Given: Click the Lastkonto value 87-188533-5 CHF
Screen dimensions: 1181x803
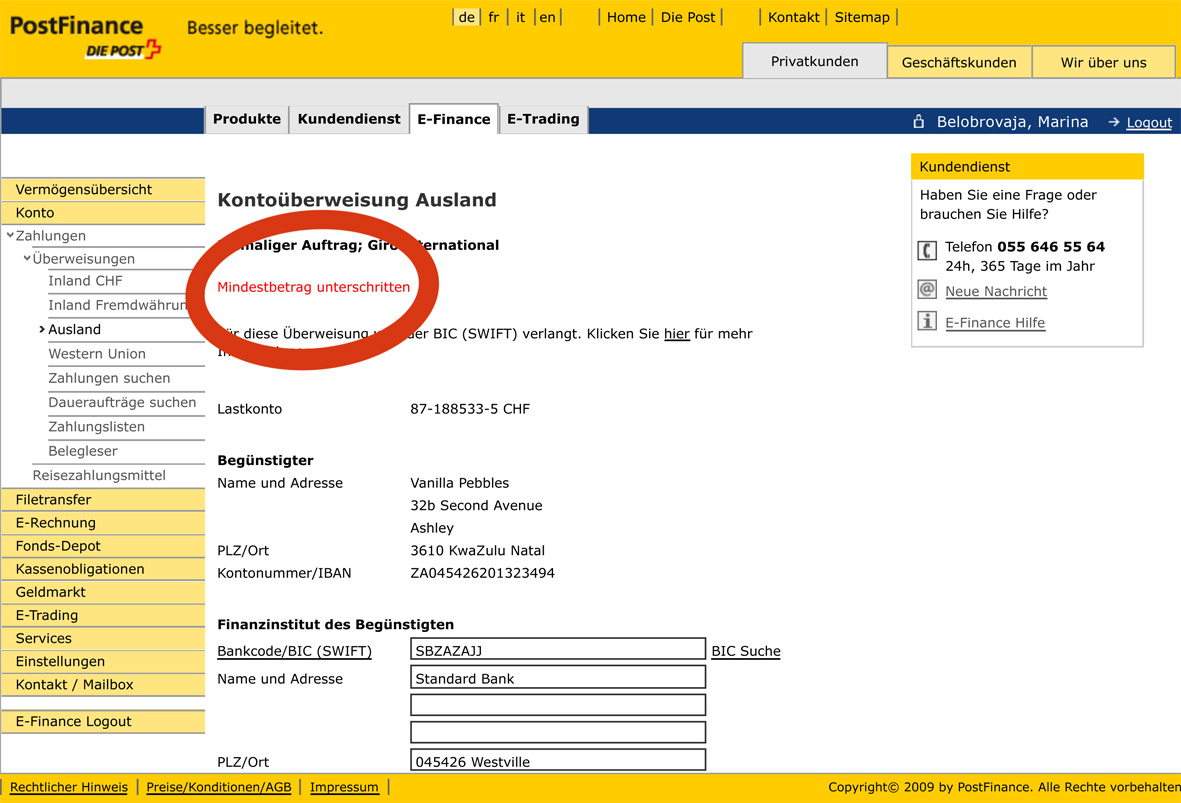Looking at the screenshot, I should pos(470,409).
